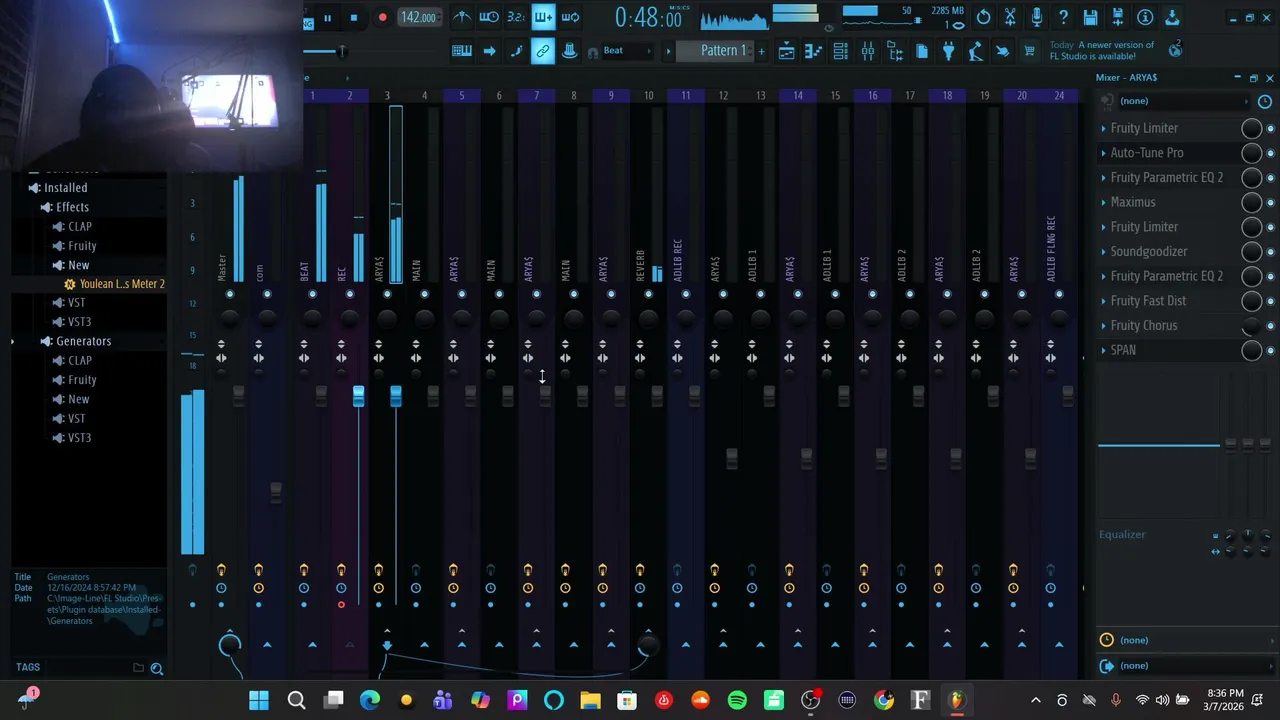Toggle the highlighted multilink to controllers icon

coord(542,51)
